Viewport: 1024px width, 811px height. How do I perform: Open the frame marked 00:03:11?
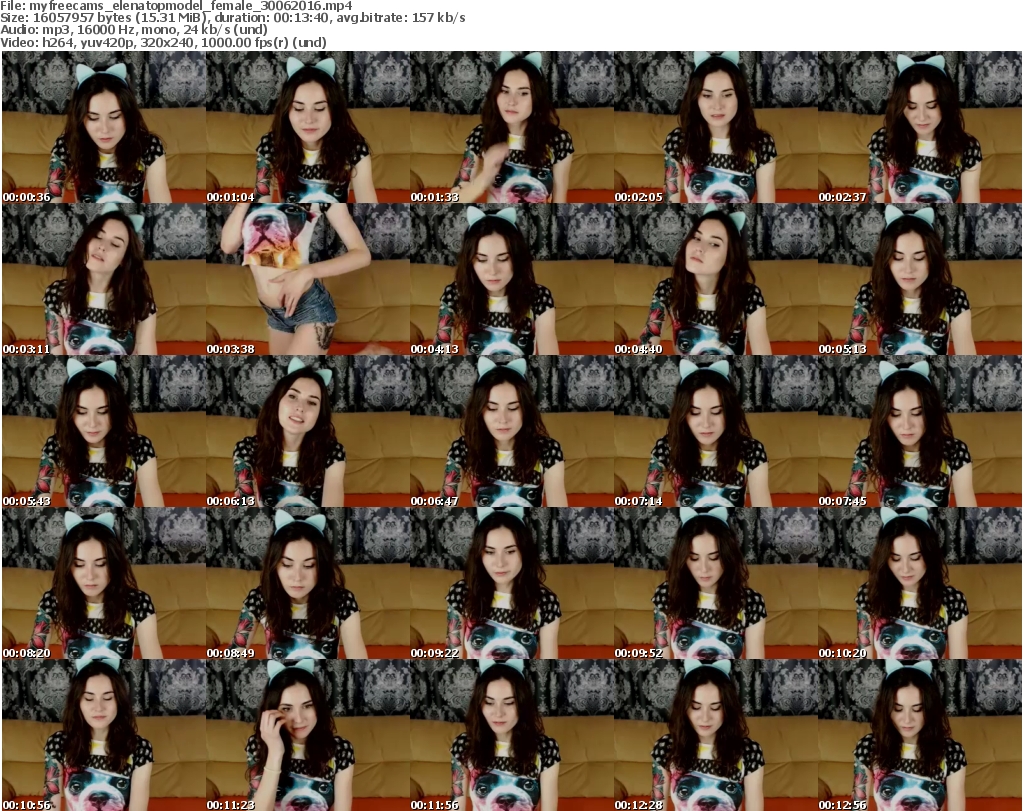coord(103,280)
